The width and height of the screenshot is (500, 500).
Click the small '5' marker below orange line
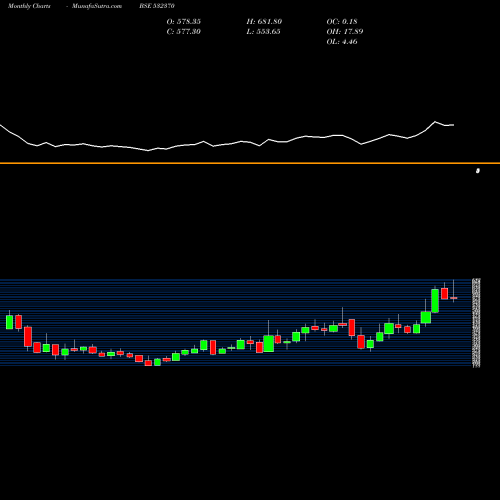coord(478,171)
